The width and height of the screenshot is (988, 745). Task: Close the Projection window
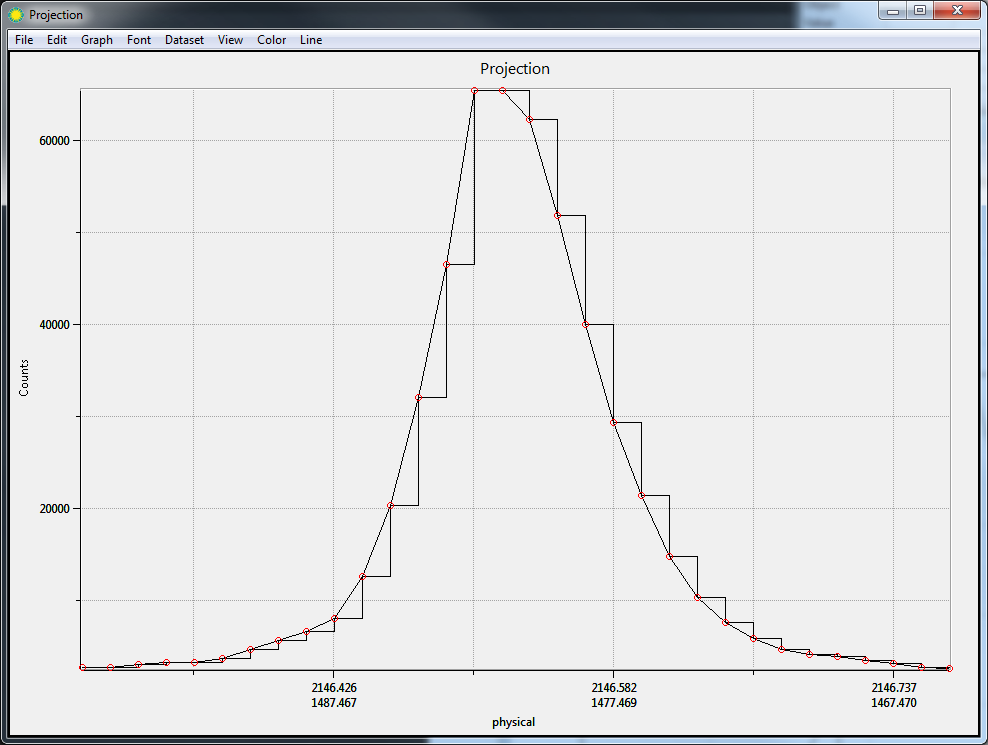pyautogui.click(x=957, y=10)
